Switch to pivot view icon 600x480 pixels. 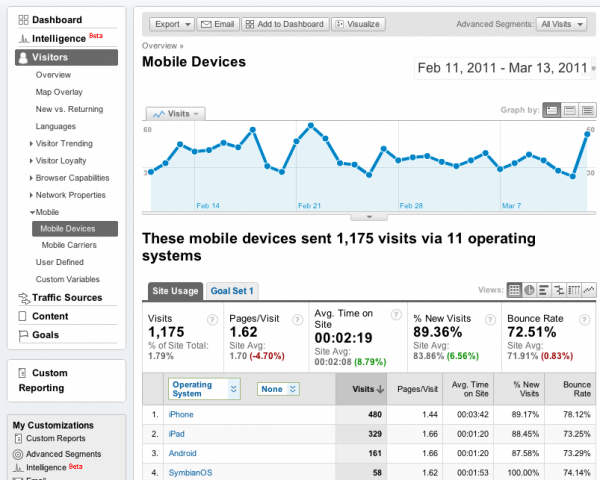pyautogui.click(x=574, y=290)
